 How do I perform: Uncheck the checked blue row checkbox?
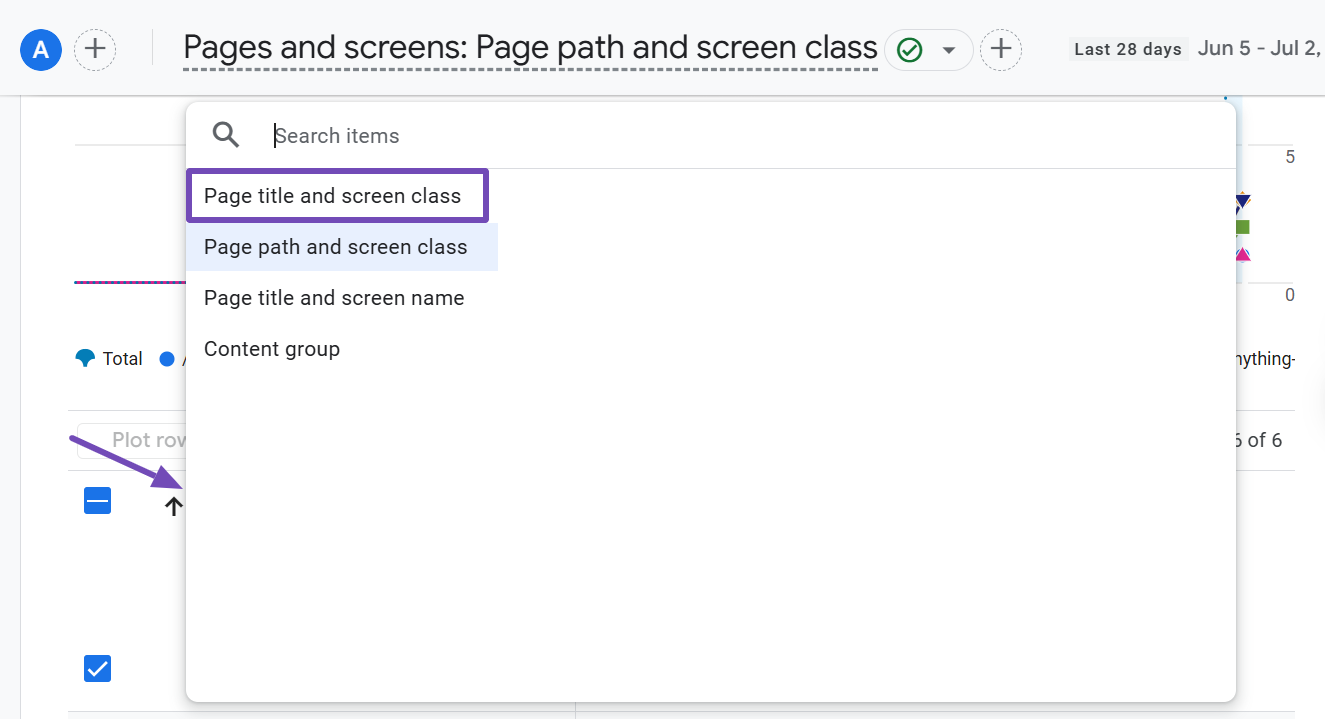click(x=97, y=668)
